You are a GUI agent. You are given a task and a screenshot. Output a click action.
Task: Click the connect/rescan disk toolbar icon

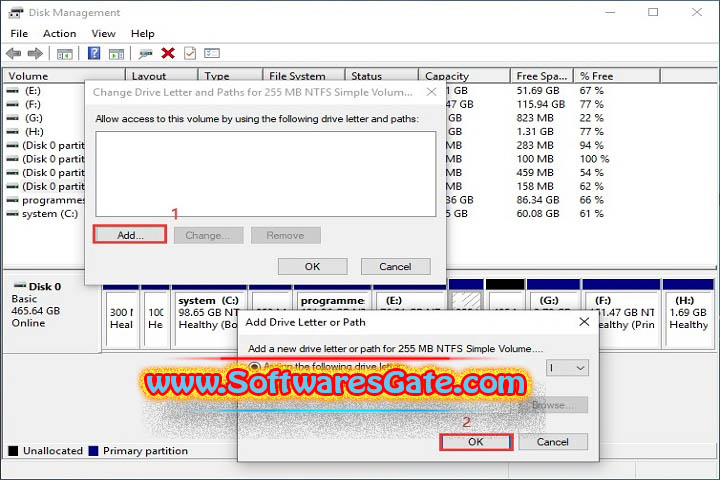146,54
